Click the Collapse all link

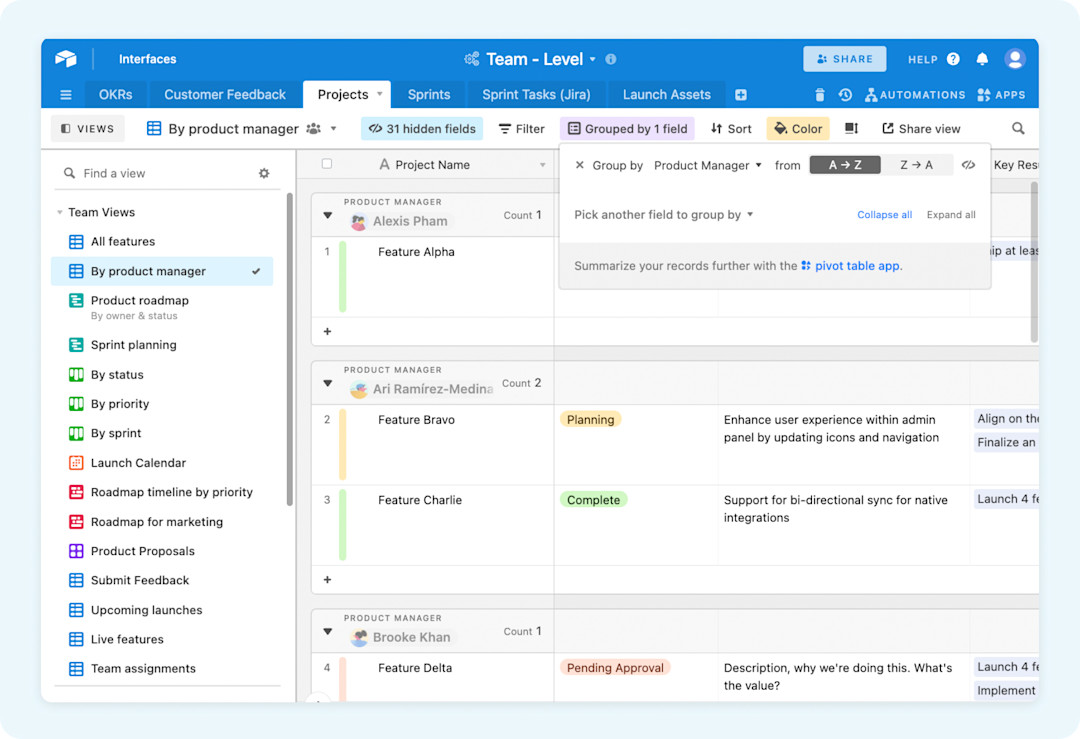884,214
